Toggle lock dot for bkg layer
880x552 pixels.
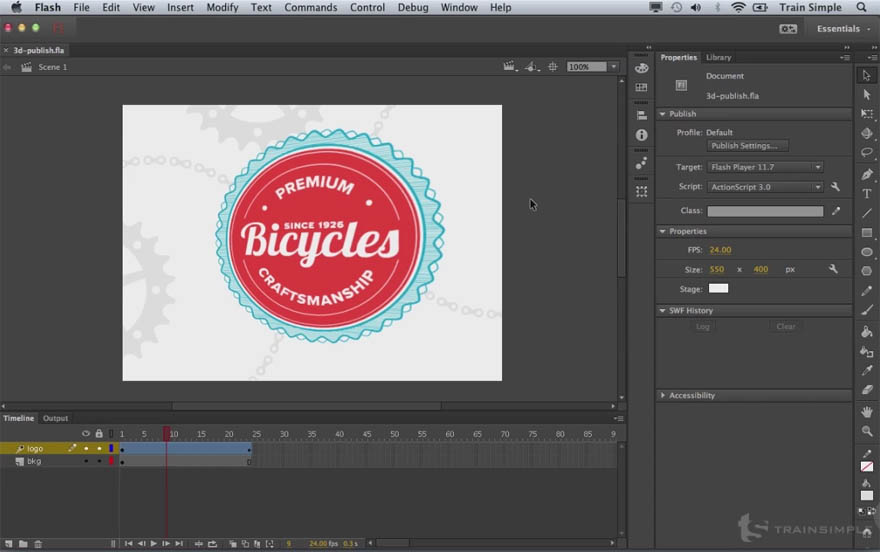99,461
